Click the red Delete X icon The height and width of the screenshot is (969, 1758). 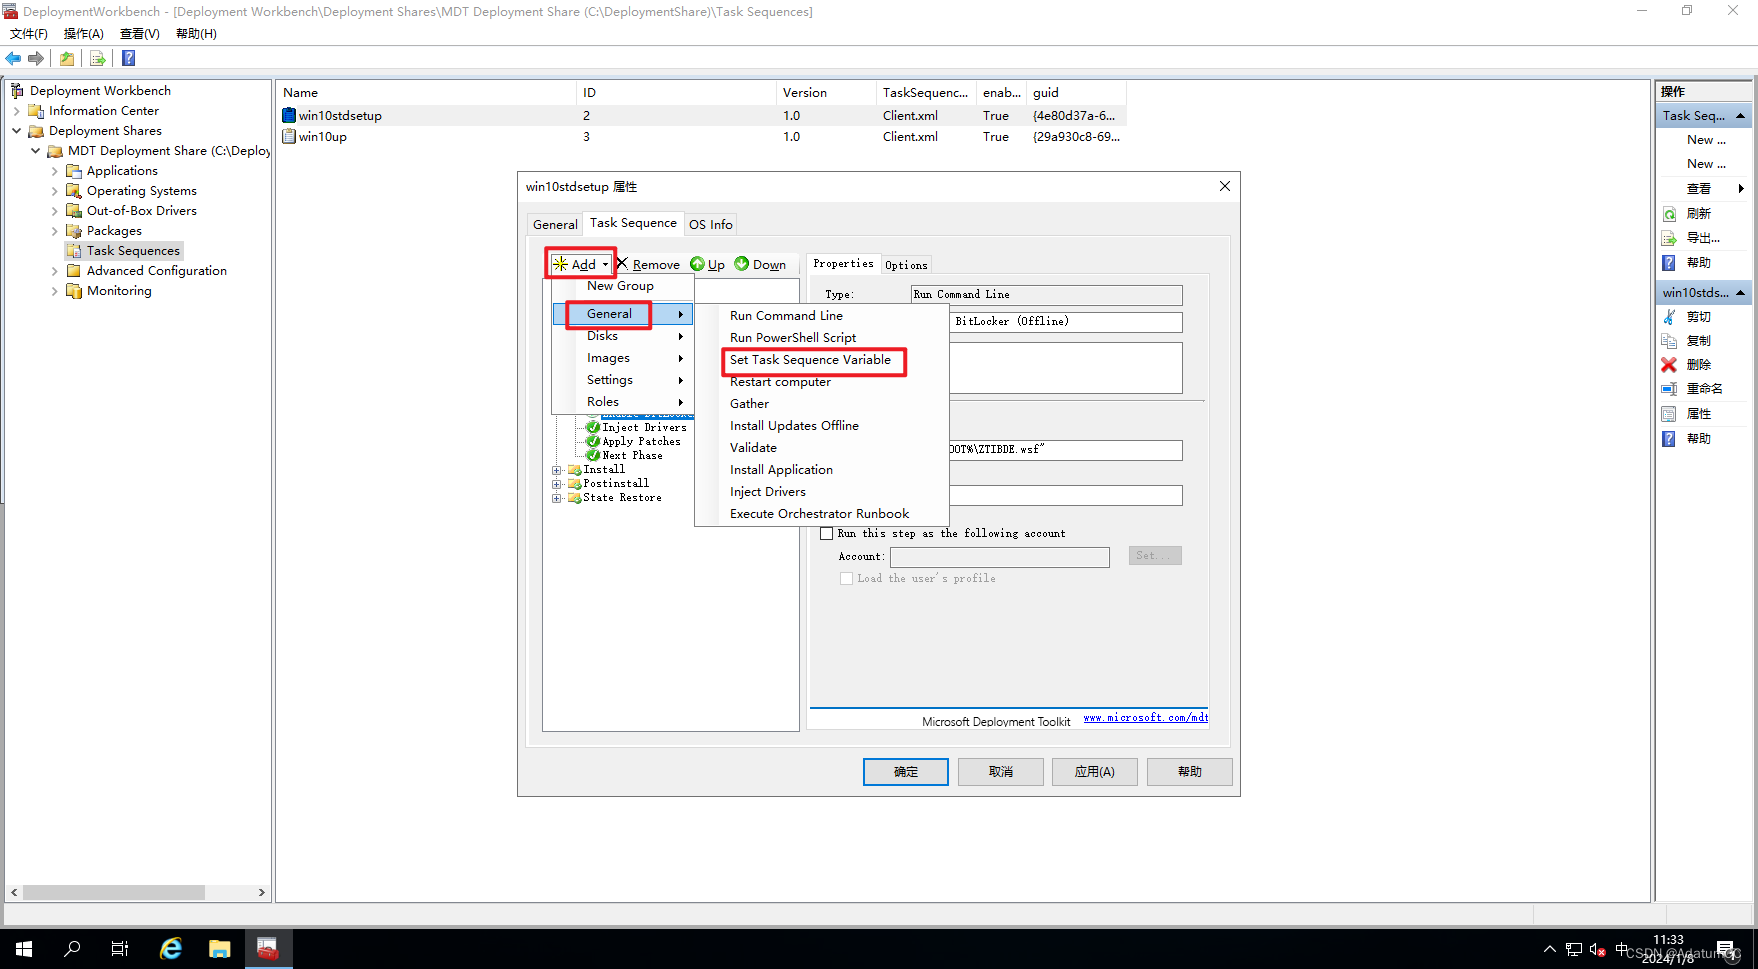pos(1669,365)
